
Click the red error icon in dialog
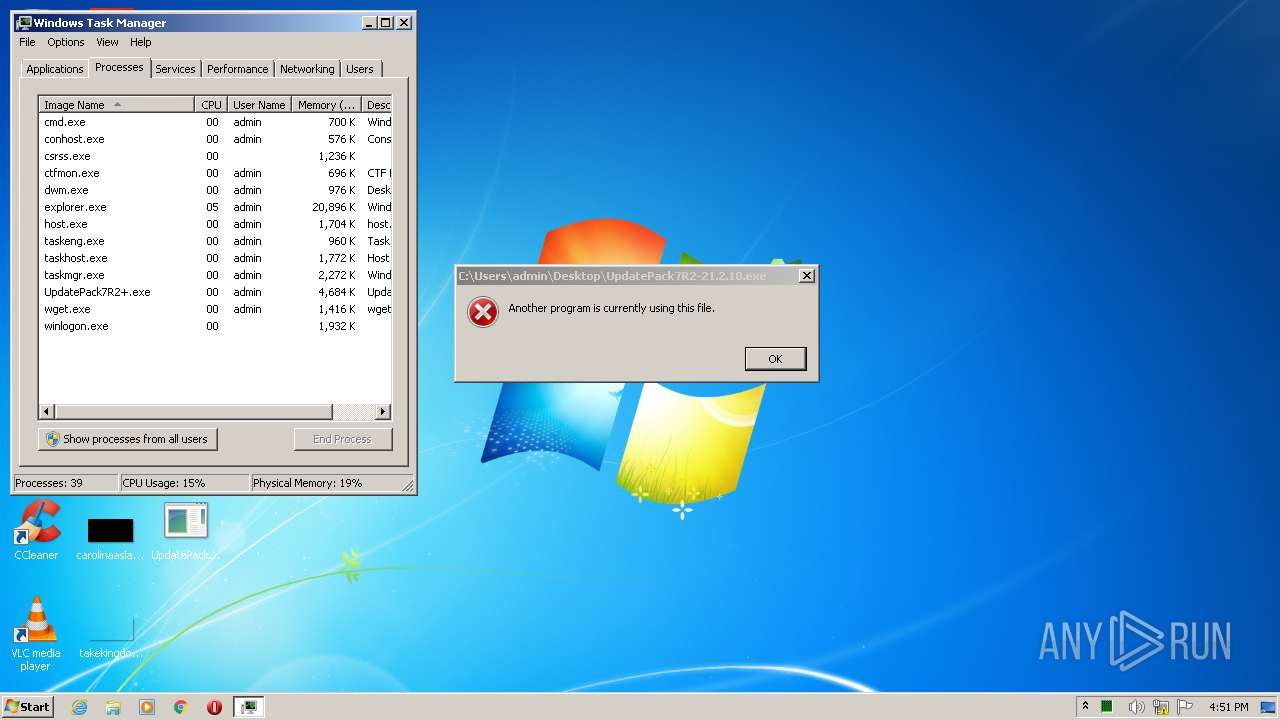[x=483, y=312]
